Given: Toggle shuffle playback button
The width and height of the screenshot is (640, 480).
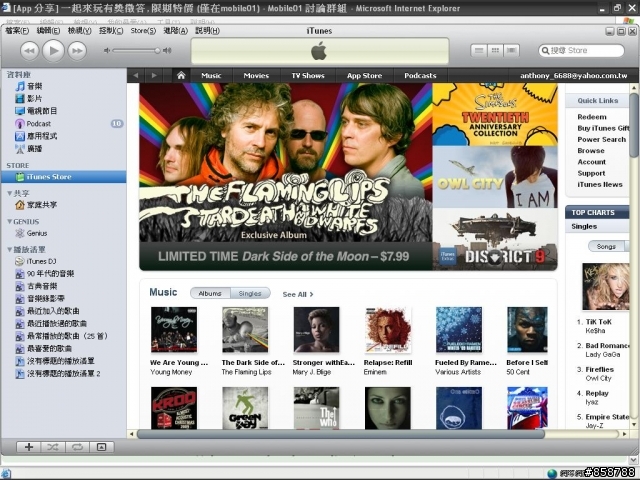Looking at the screenshot, I should (x=53, y=447).
